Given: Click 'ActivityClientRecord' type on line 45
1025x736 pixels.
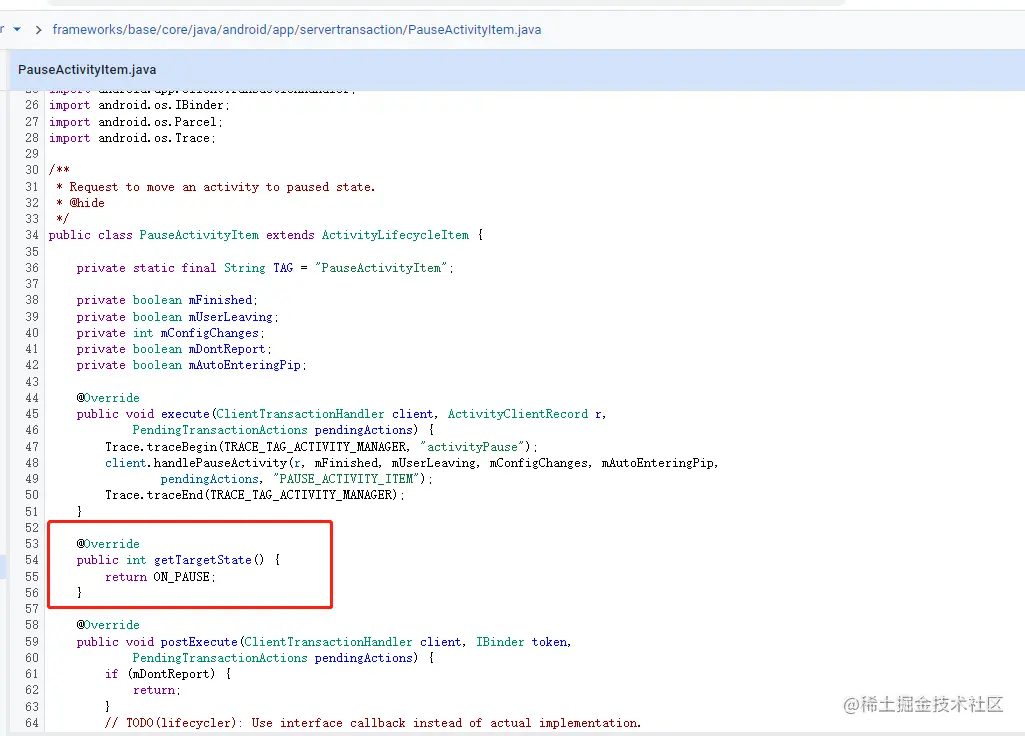Looking at the screenshot, I should (518, 414).
